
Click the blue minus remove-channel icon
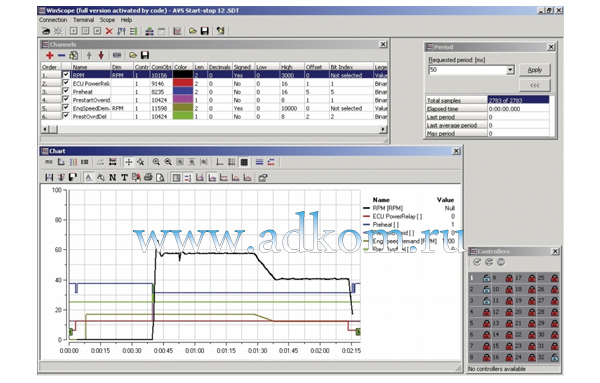pyautogui.click(x=61, y=55)
